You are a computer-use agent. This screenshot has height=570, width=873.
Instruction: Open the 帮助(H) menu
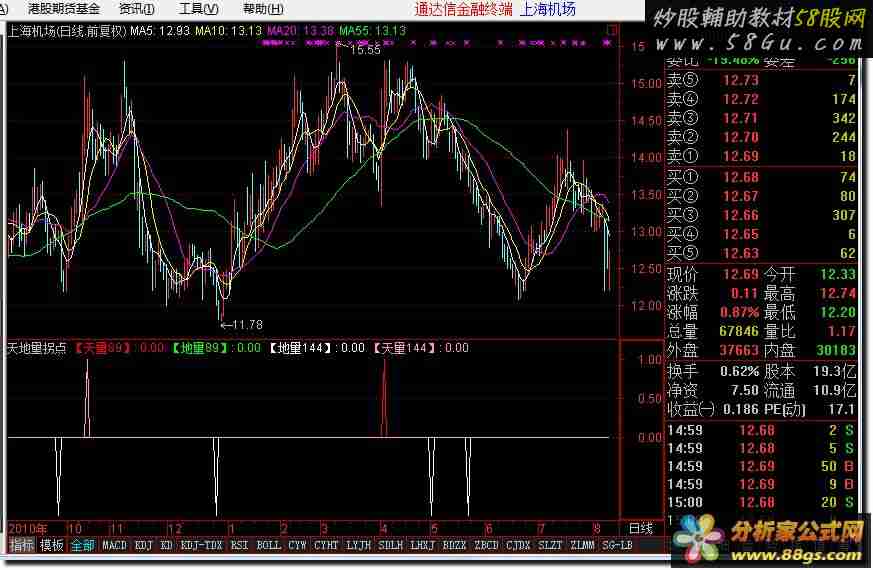[263, 9]
